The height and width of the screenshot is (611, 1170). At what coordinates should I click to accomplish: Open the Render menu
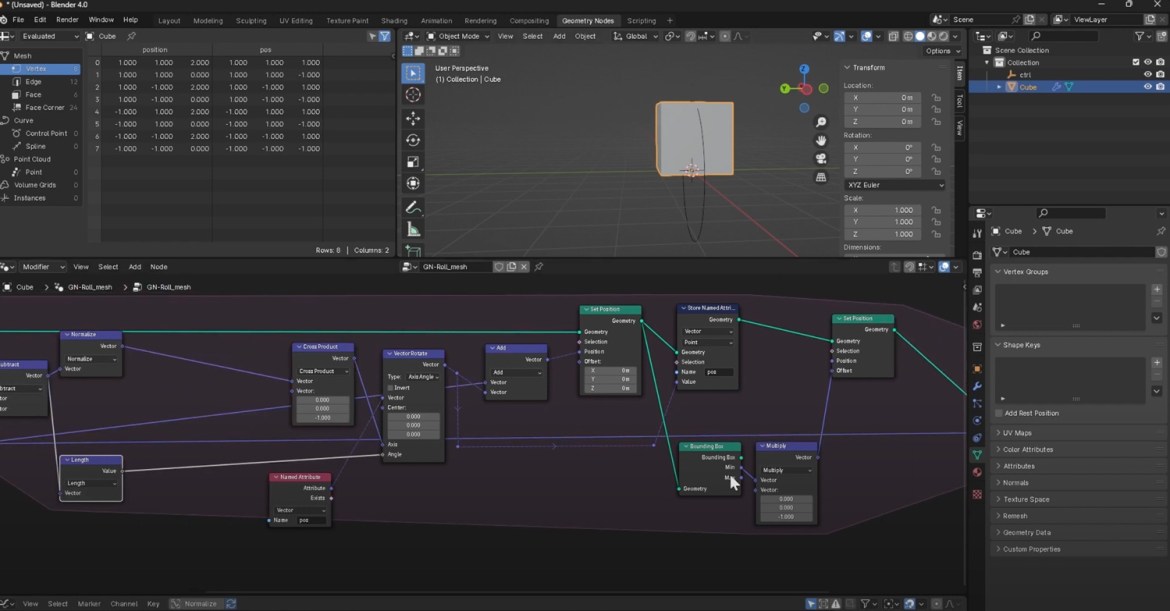coord(67,20)
